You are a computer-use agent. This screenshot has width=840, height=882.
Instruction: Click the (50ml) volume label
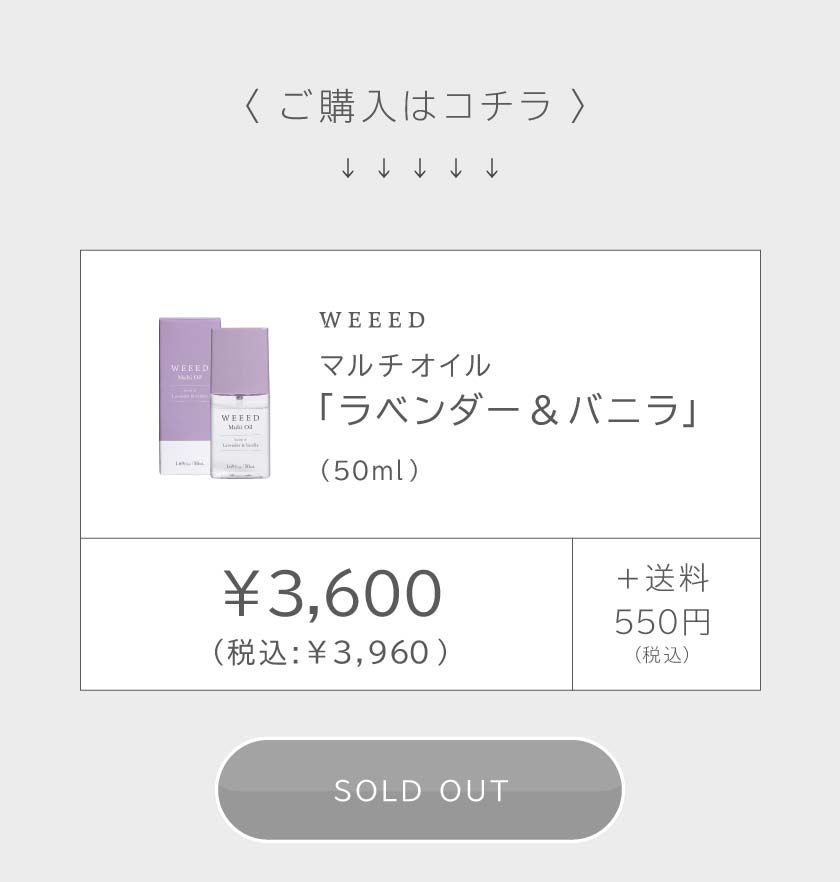(x=369, y=470)
